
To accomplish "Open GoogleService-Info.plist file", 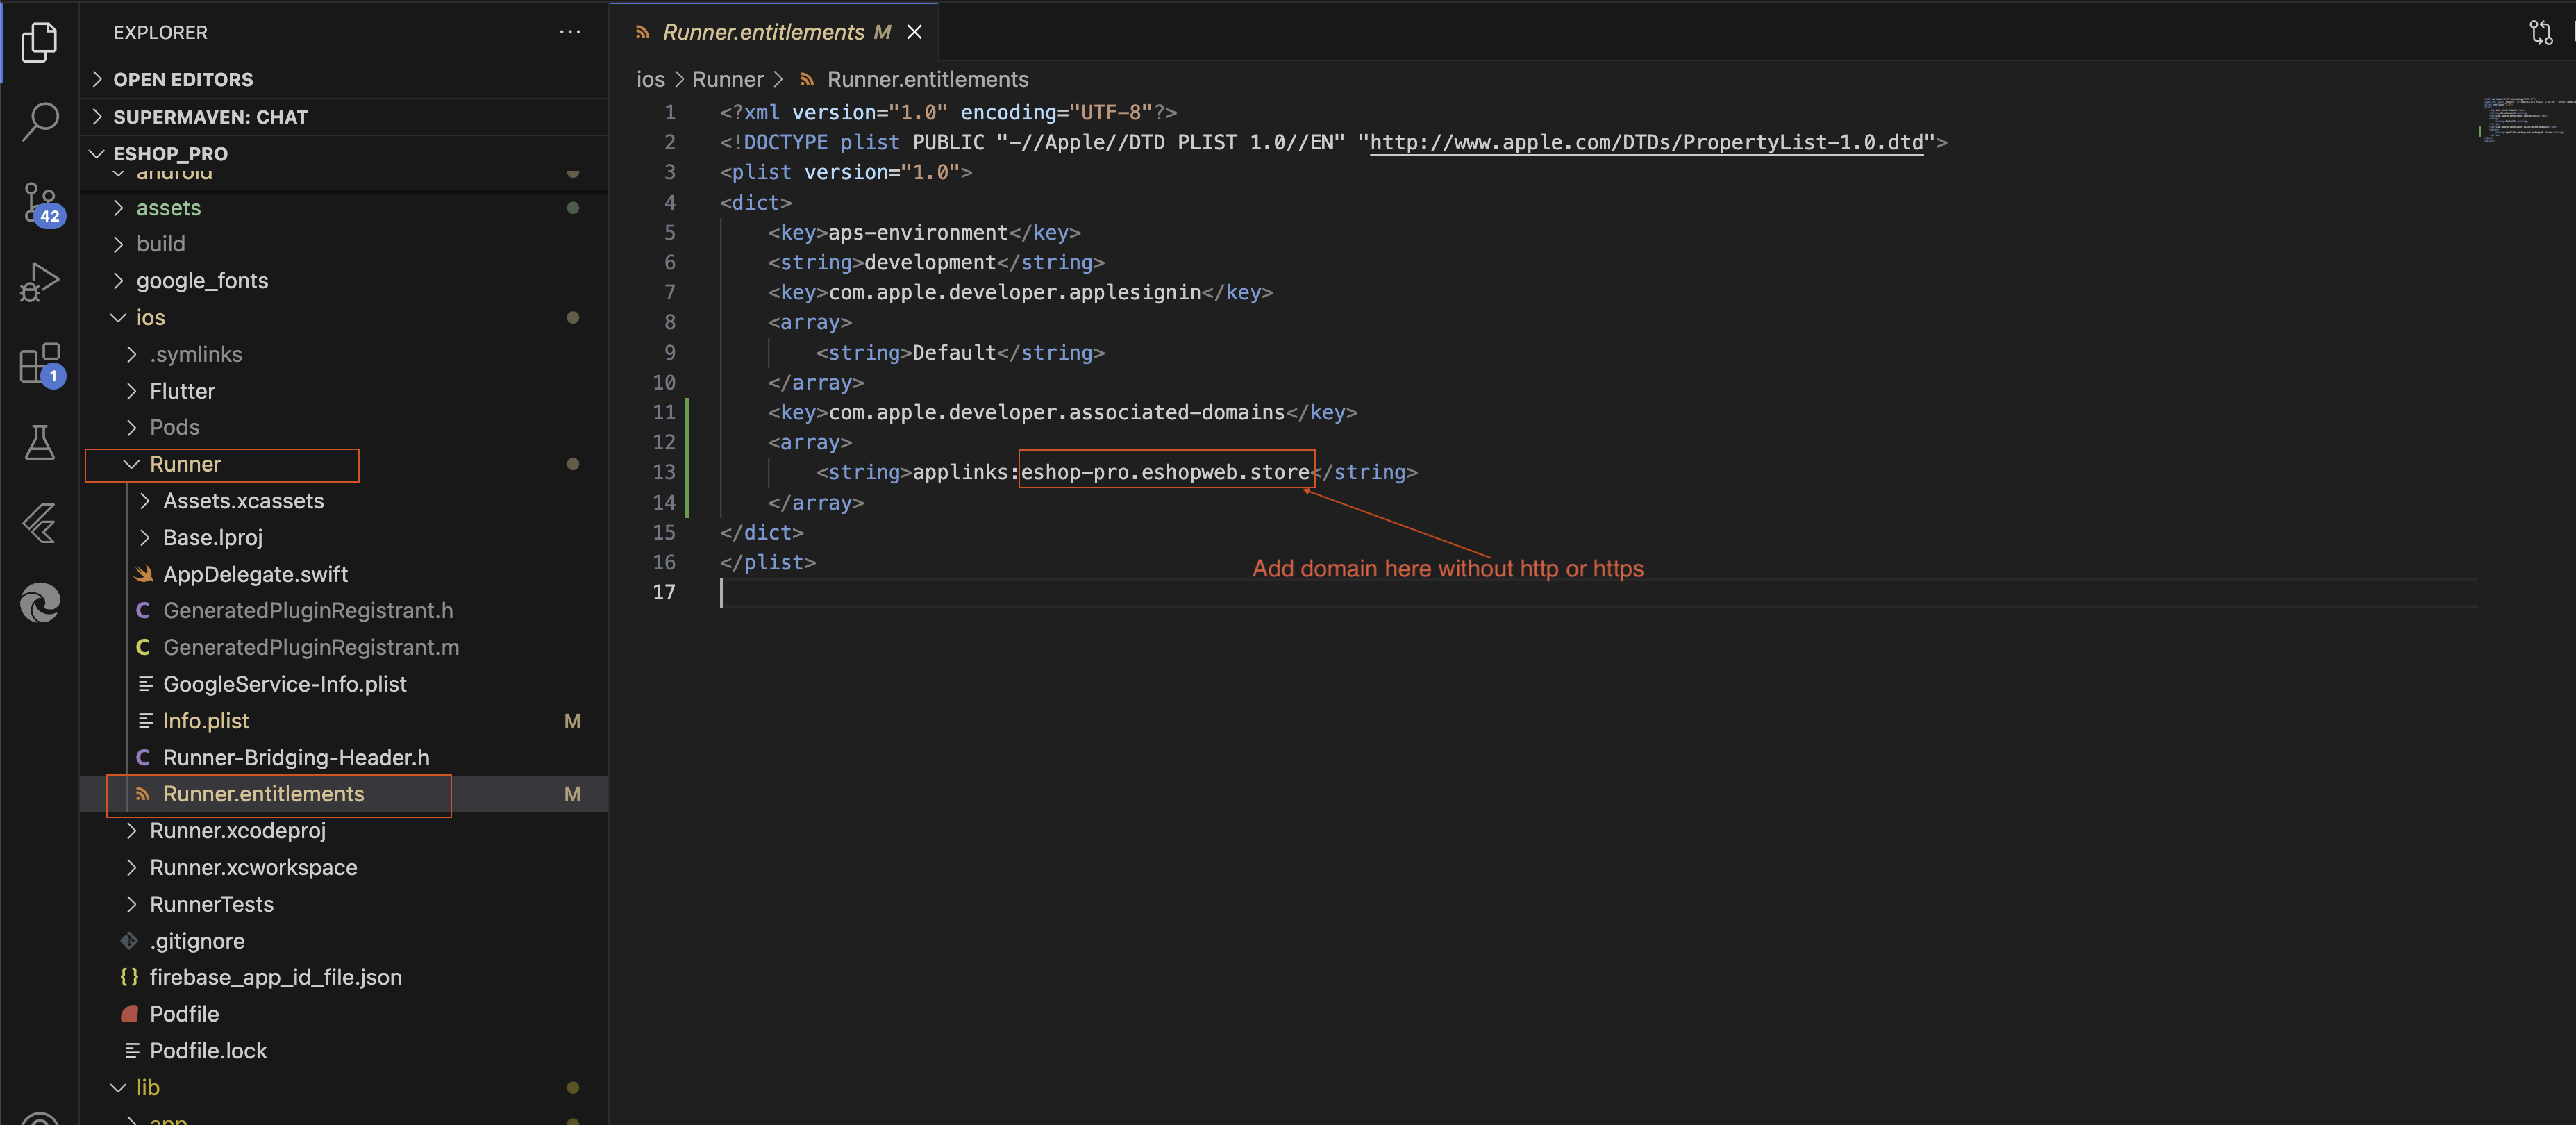I will point(344,684).
